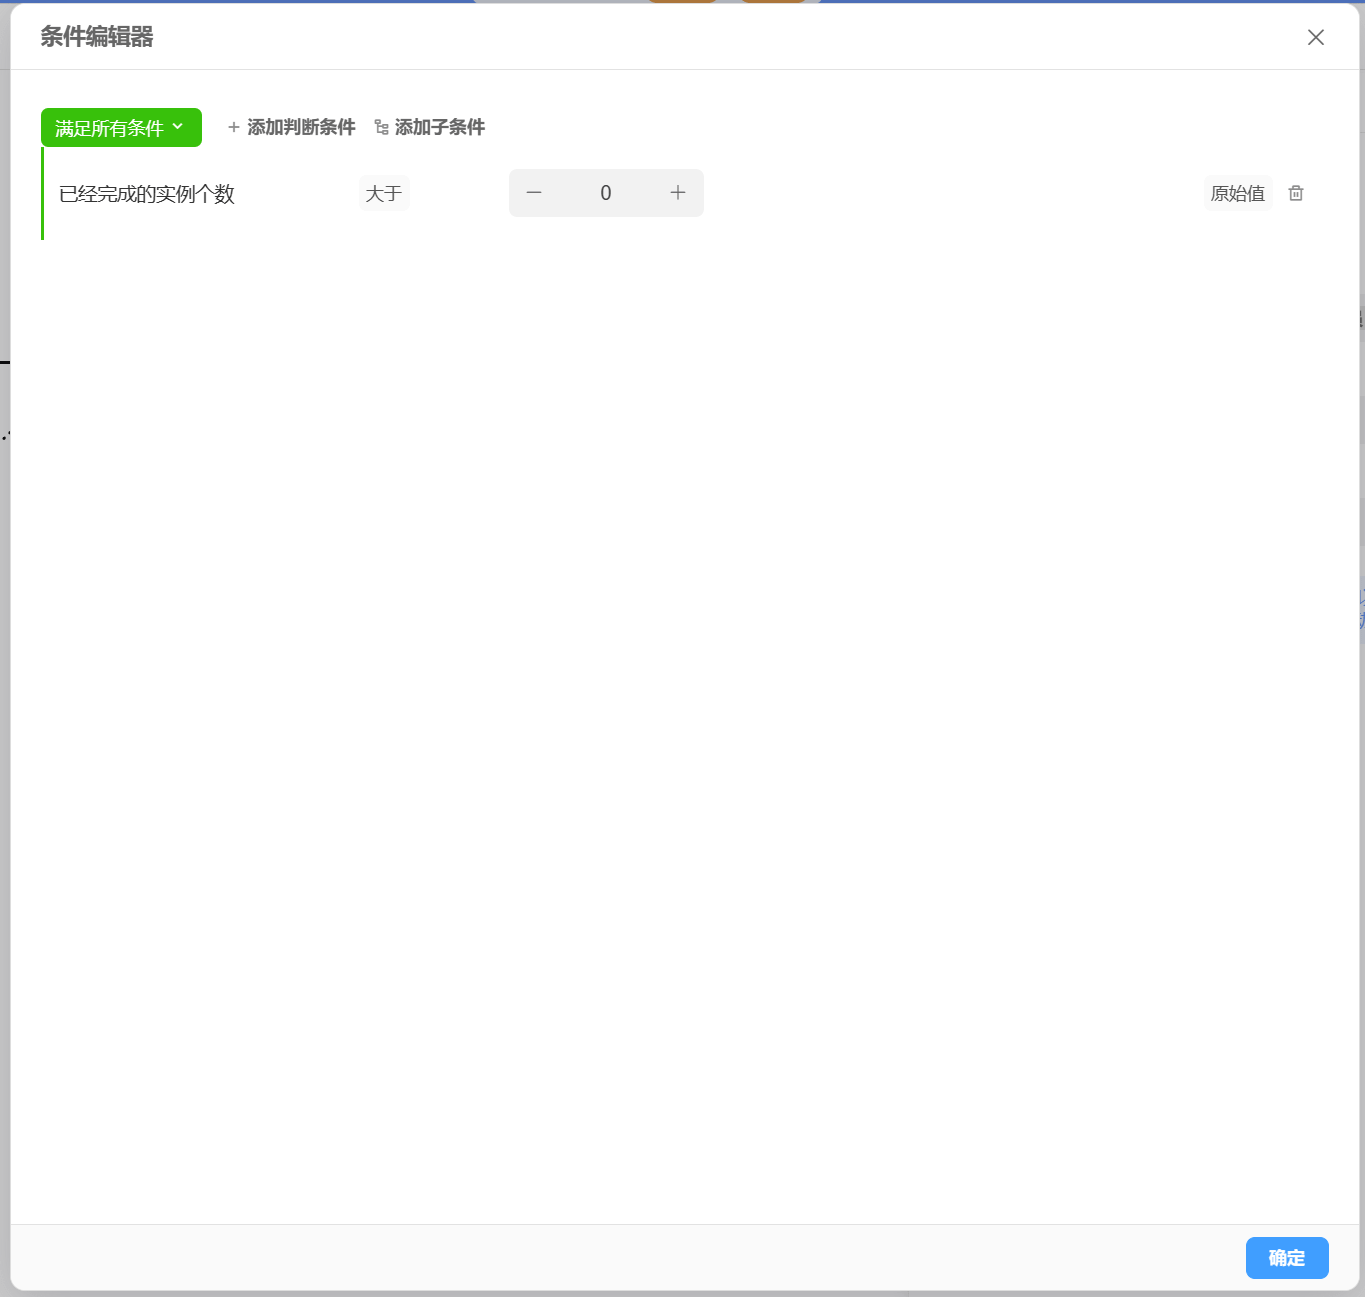Screen dimensions: 1365x1297
Task: Select the 已经完成的实例个数 condition field
Action: 147,194
